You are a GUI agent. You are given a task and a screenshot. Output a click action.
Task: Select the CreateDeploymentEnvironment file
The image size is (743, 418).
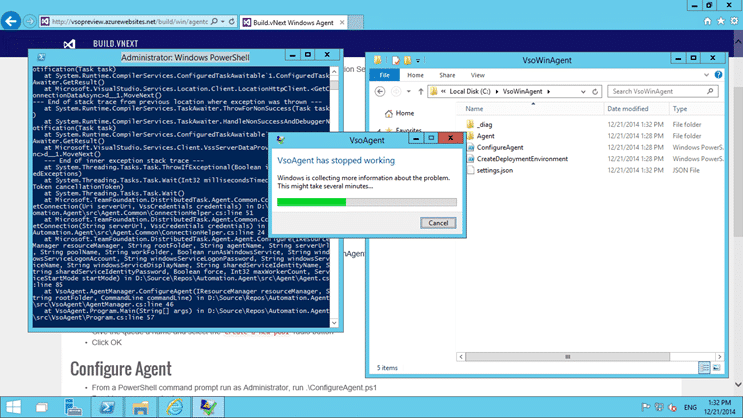tap(522, 159)
